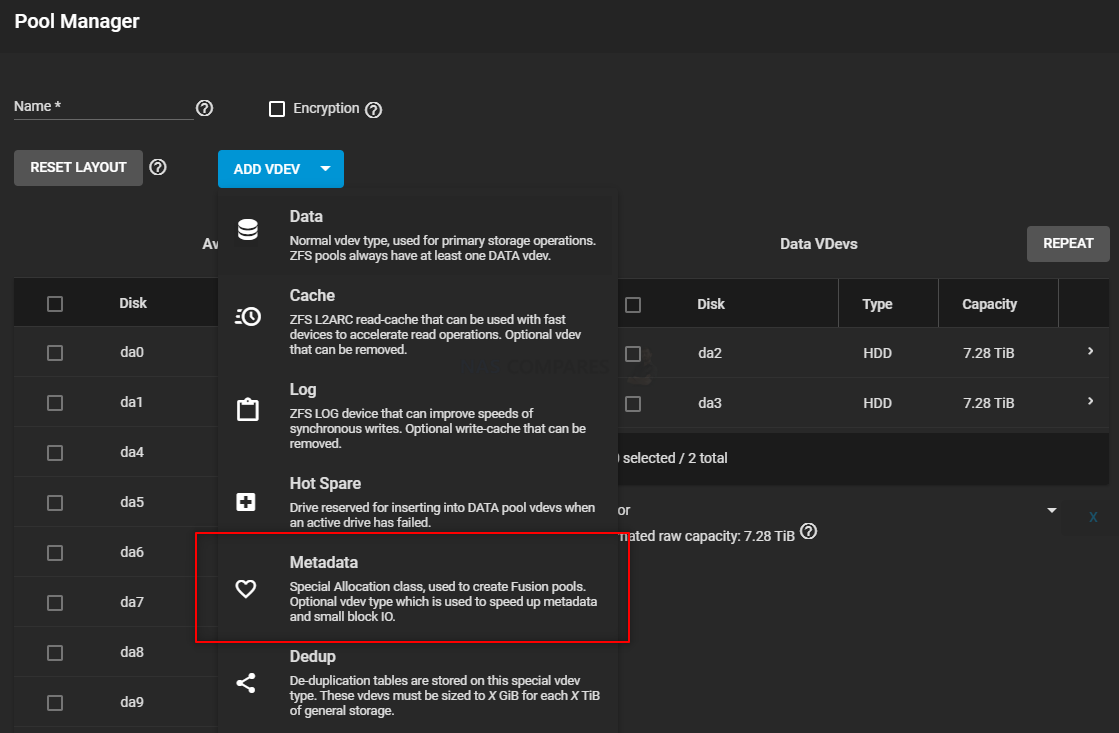The image size is (1119, 733).
Task: Check the da2 checkbox in Data VDevs
Action: click(x=633, y=353)
